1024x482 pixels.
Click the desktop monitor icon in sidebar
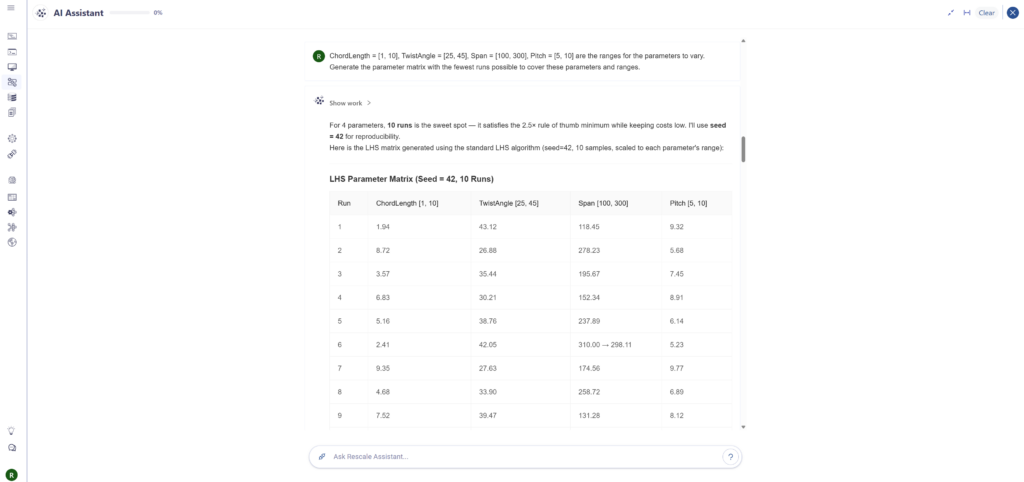click(12, 67)
